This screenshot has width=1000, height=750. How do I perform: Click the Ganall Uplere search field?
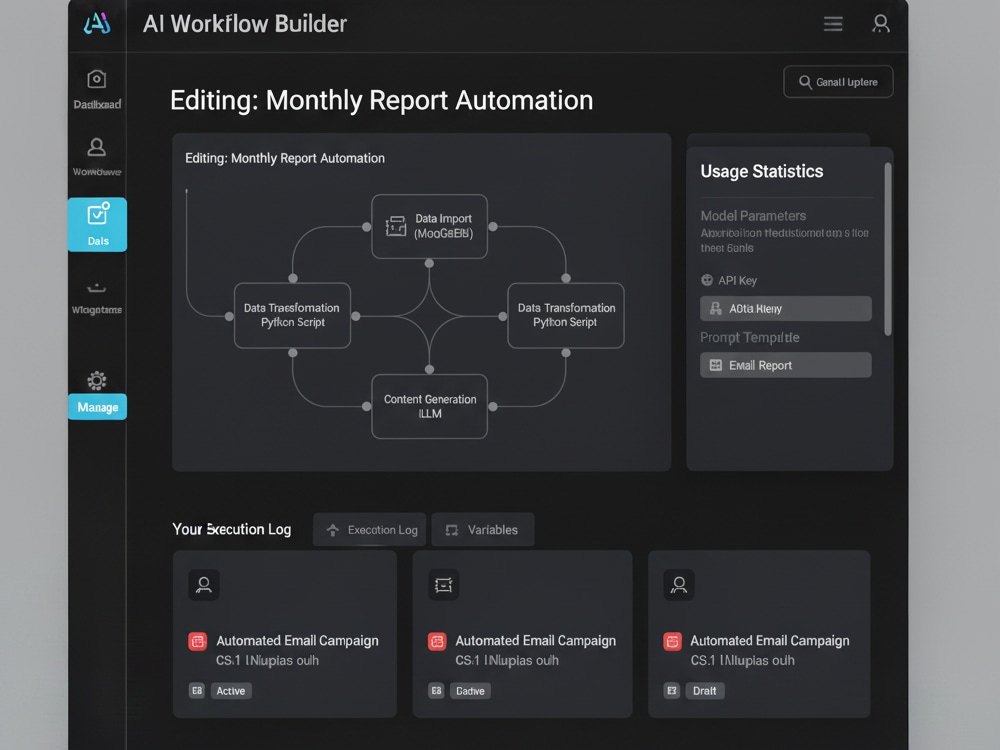click(x=838, y=82)
